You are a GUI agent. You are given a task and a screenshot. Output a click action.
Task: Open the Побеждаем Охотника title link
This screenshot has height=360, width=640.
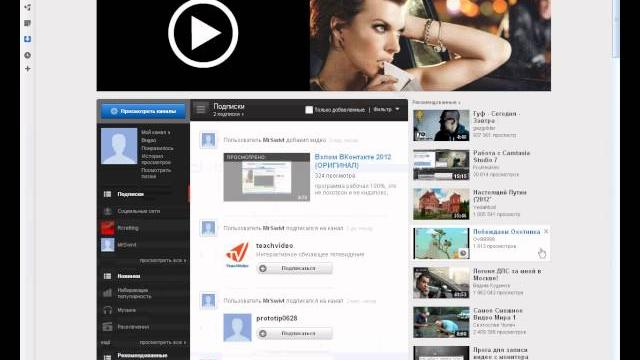(507, 231)
